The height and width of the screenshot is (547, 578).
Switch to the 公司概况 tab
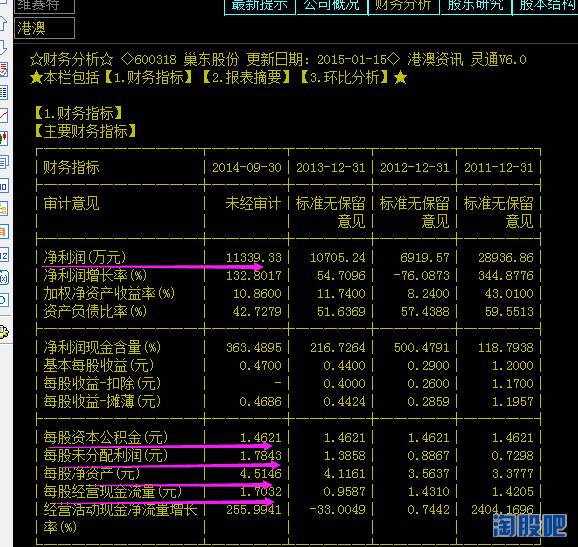click(x=332, y=7)
